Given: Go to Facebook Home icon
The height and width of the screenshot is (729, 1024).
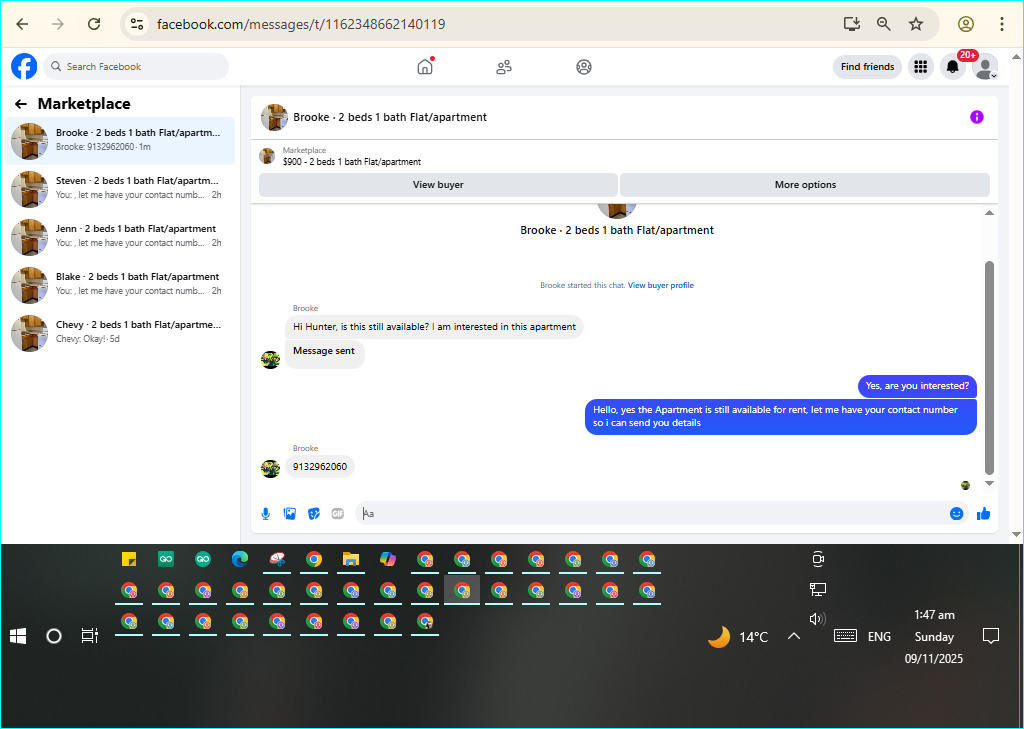Looking at the screenshot, I should tap(425, 67).
